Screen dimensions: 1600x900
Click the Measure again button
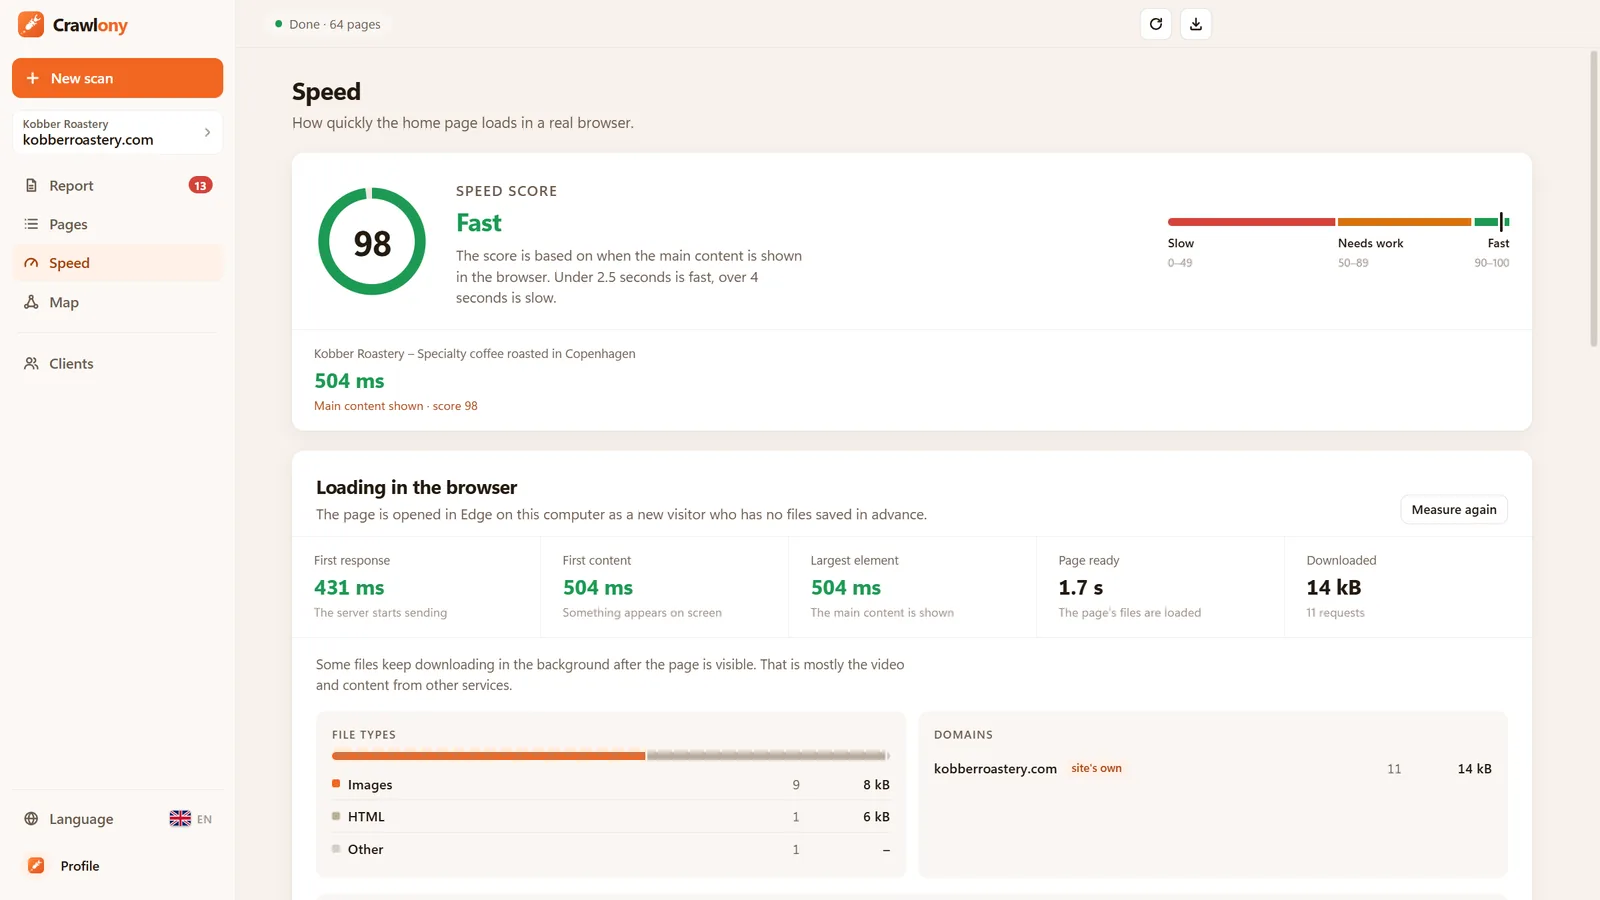pyautogui.click(x=1454, y=510)
